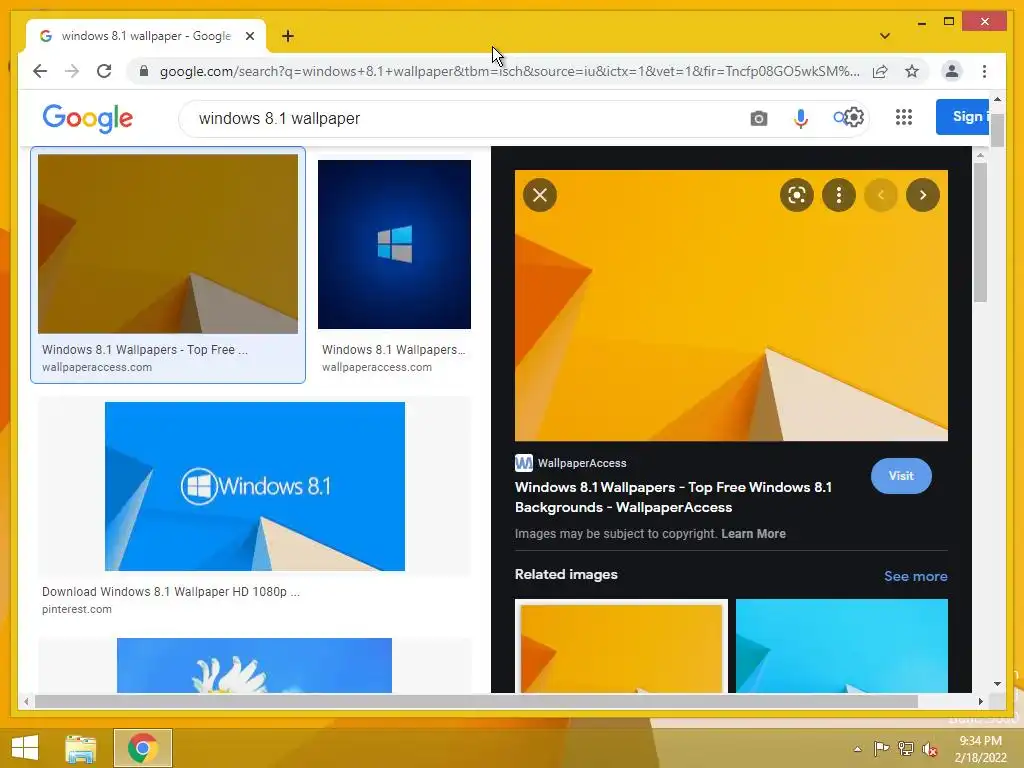Go to Google home via logo

click(88, 118)
